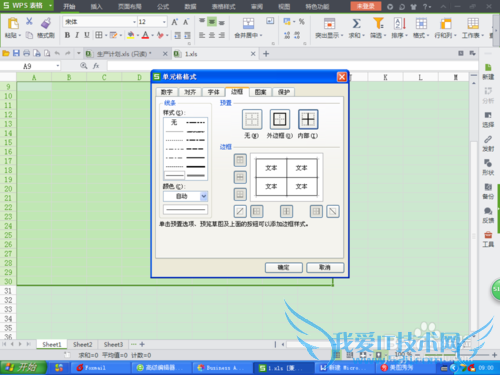Switch to the Sheet3 tab
The image size is (500, 375).
[113, 344]
